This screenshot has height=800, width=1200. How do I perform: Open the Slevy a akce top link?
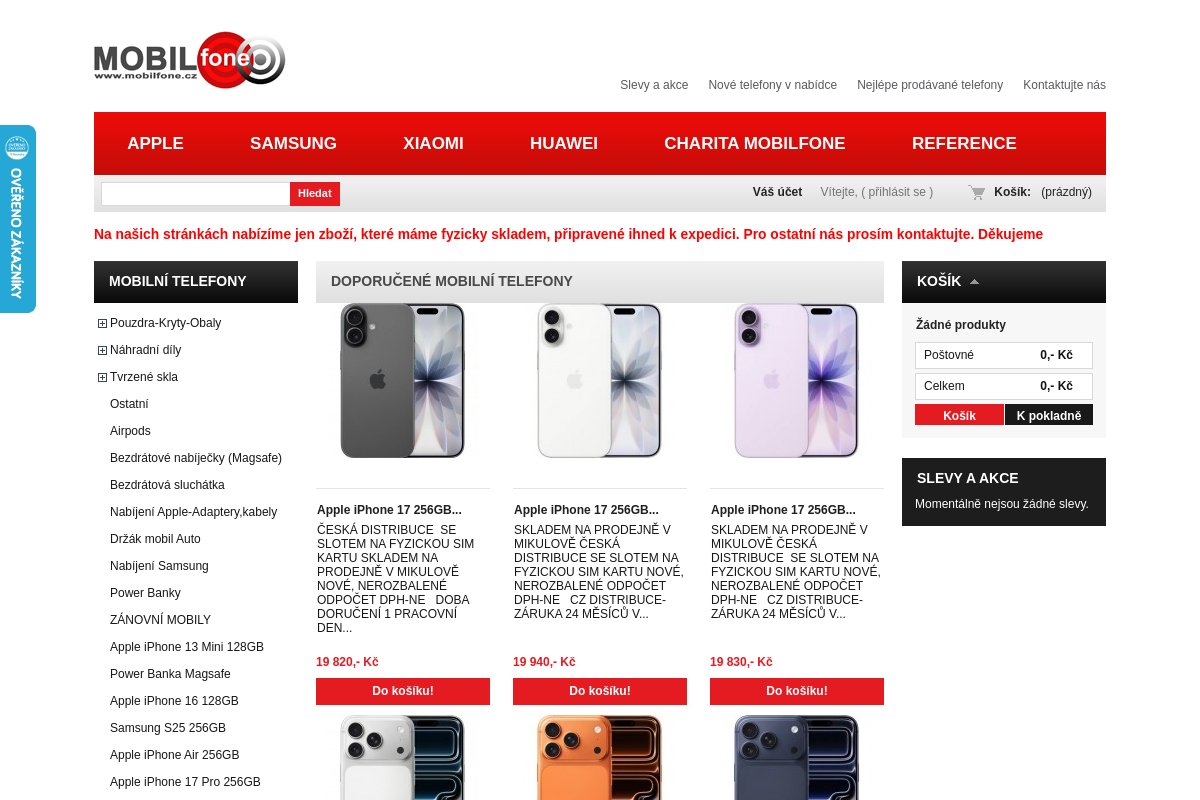pyautogui.click(x=654, y=85)
